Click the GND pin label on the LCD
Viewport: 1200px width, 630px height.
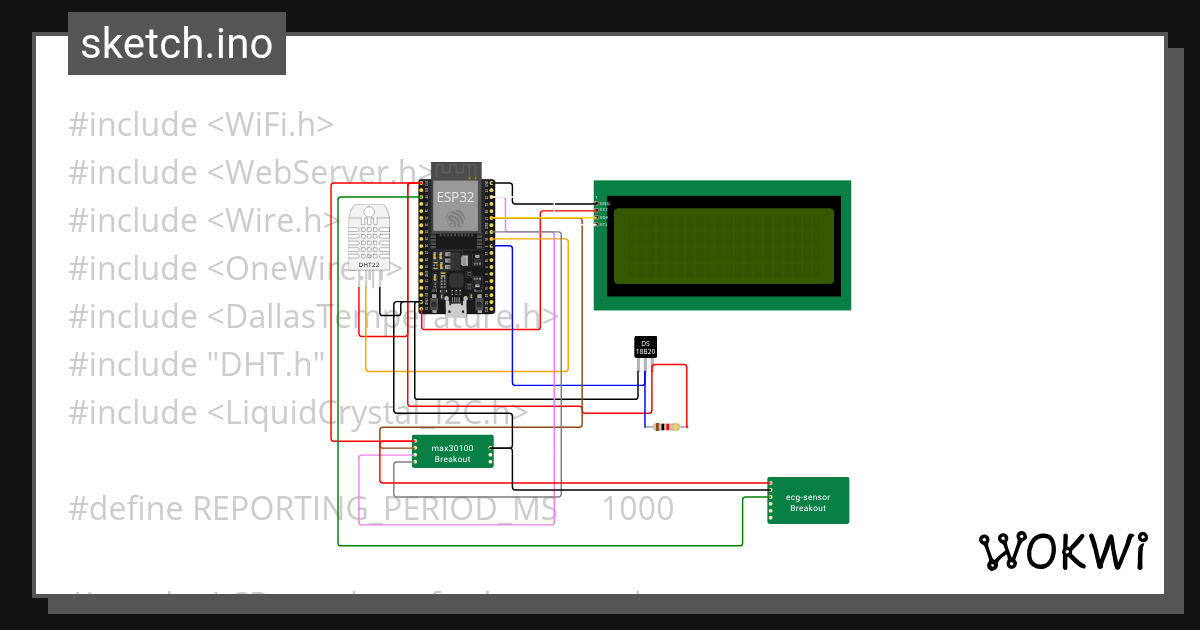pos(604,203)
